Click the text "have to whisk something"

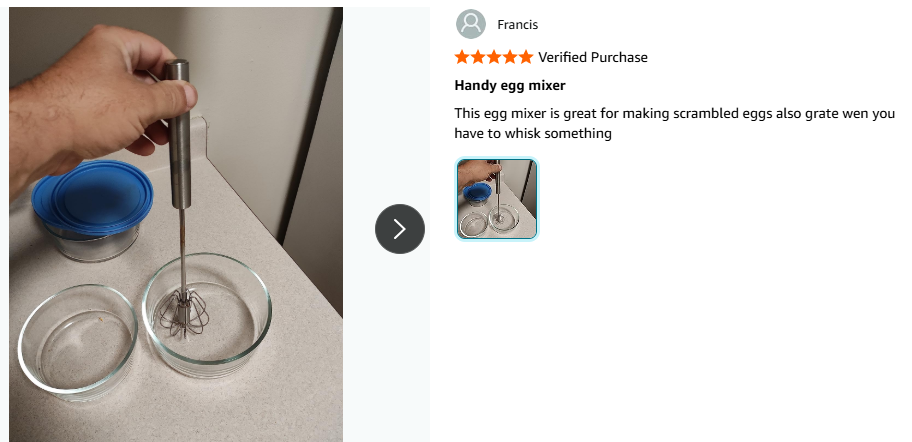[x=533, y=133]
